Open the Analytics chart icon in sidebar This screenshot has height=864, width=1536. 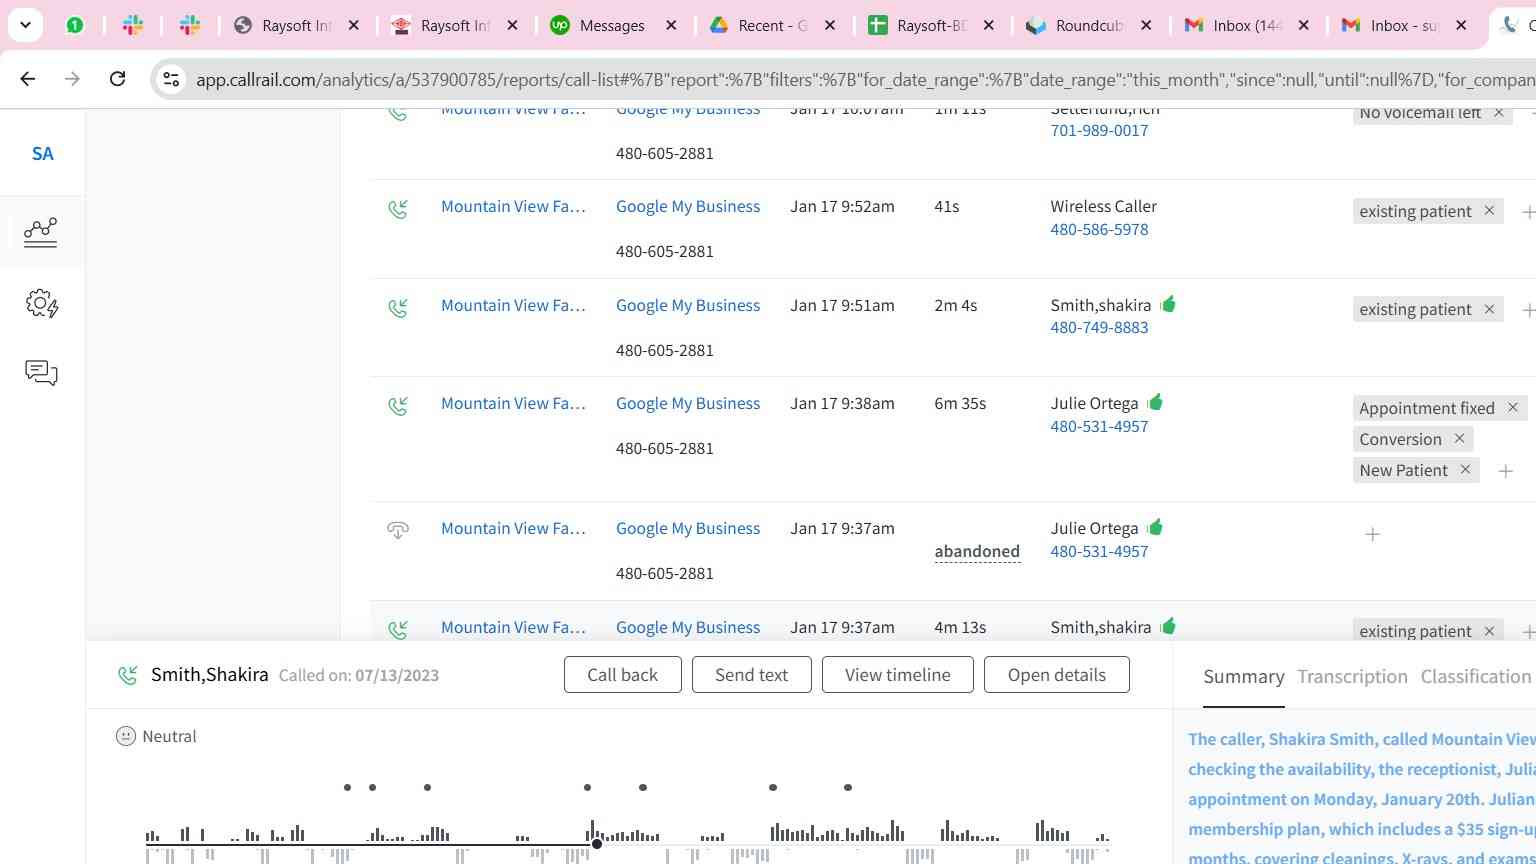(41, 231)
